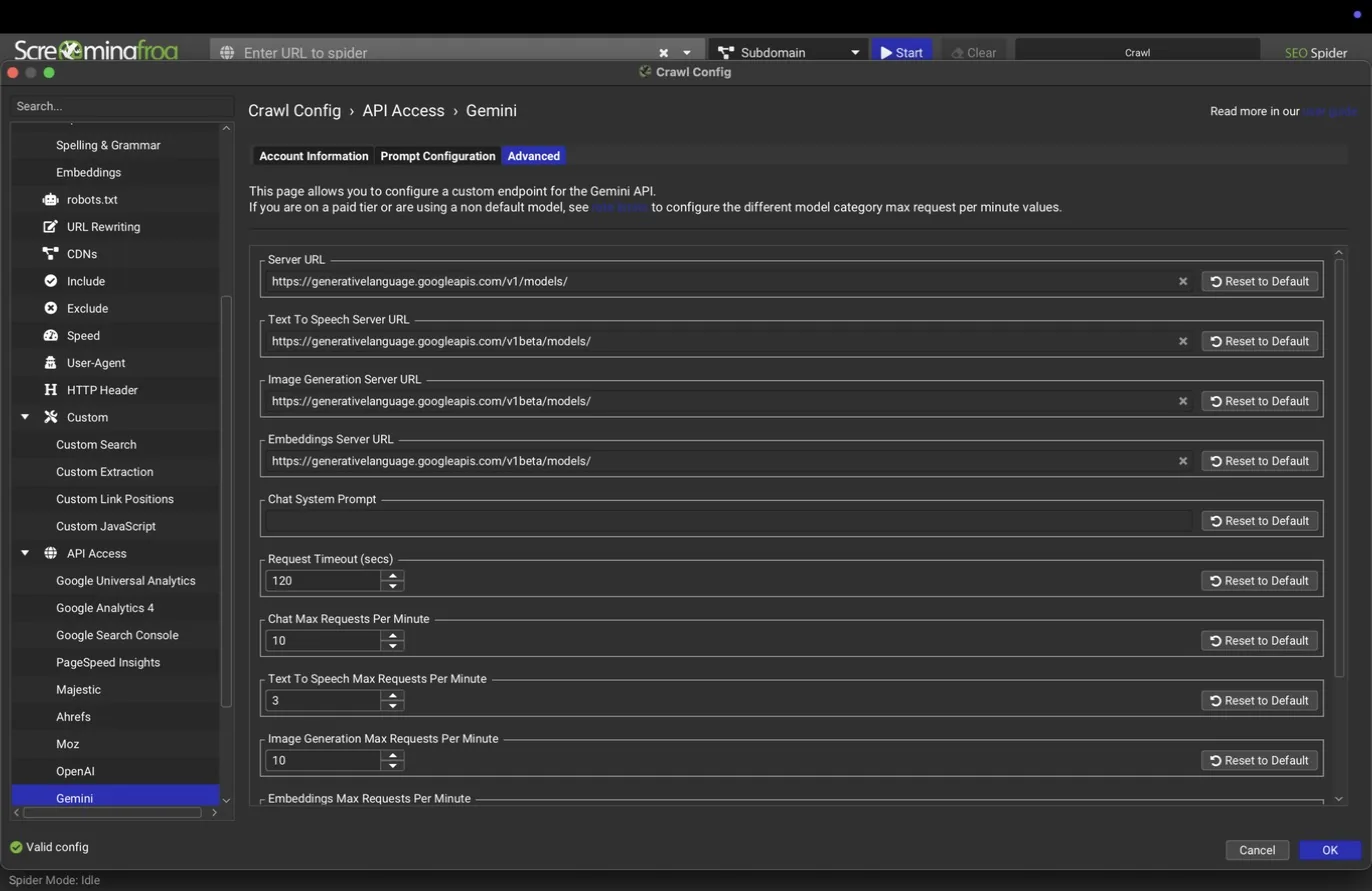Open the URL history dropdown arrow
The height and width of the screenshot is (891, 1372).
point(687,53)
